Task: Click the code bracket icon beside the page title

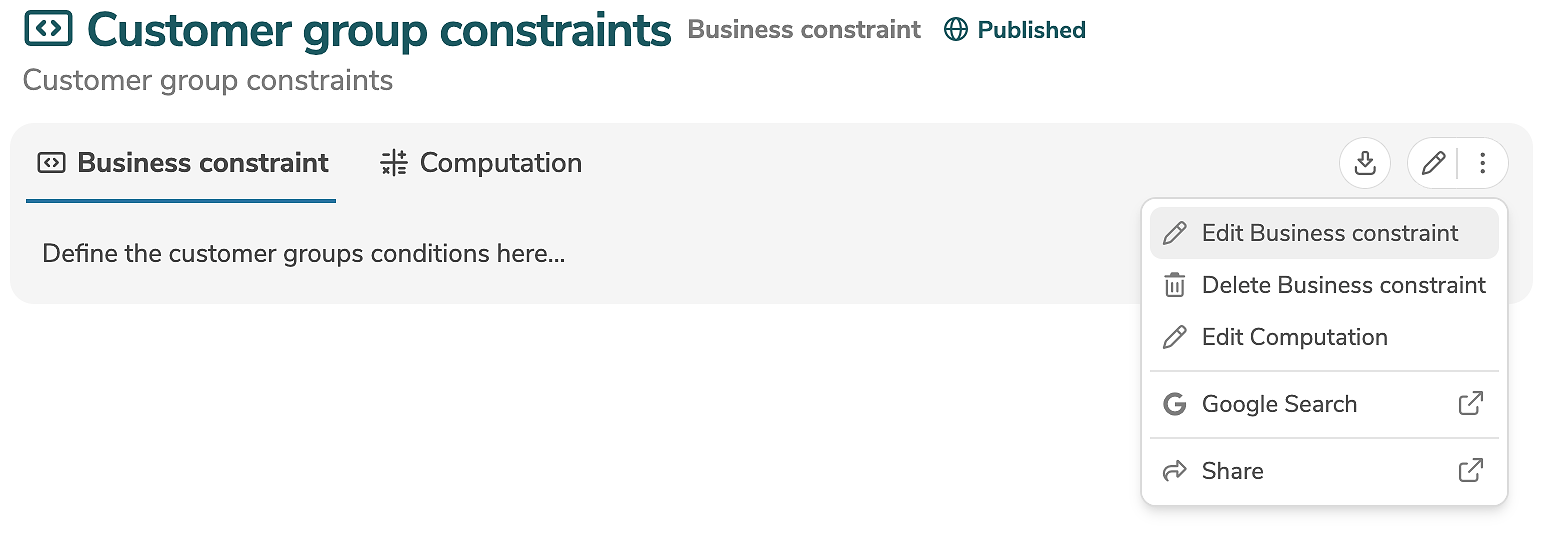Action: [x=48, y=29]
